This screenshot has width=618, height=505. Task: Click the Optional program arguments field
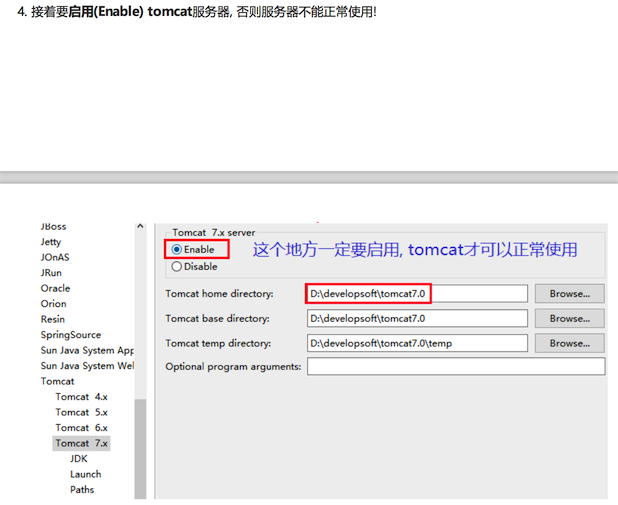[x=456, y=367]
